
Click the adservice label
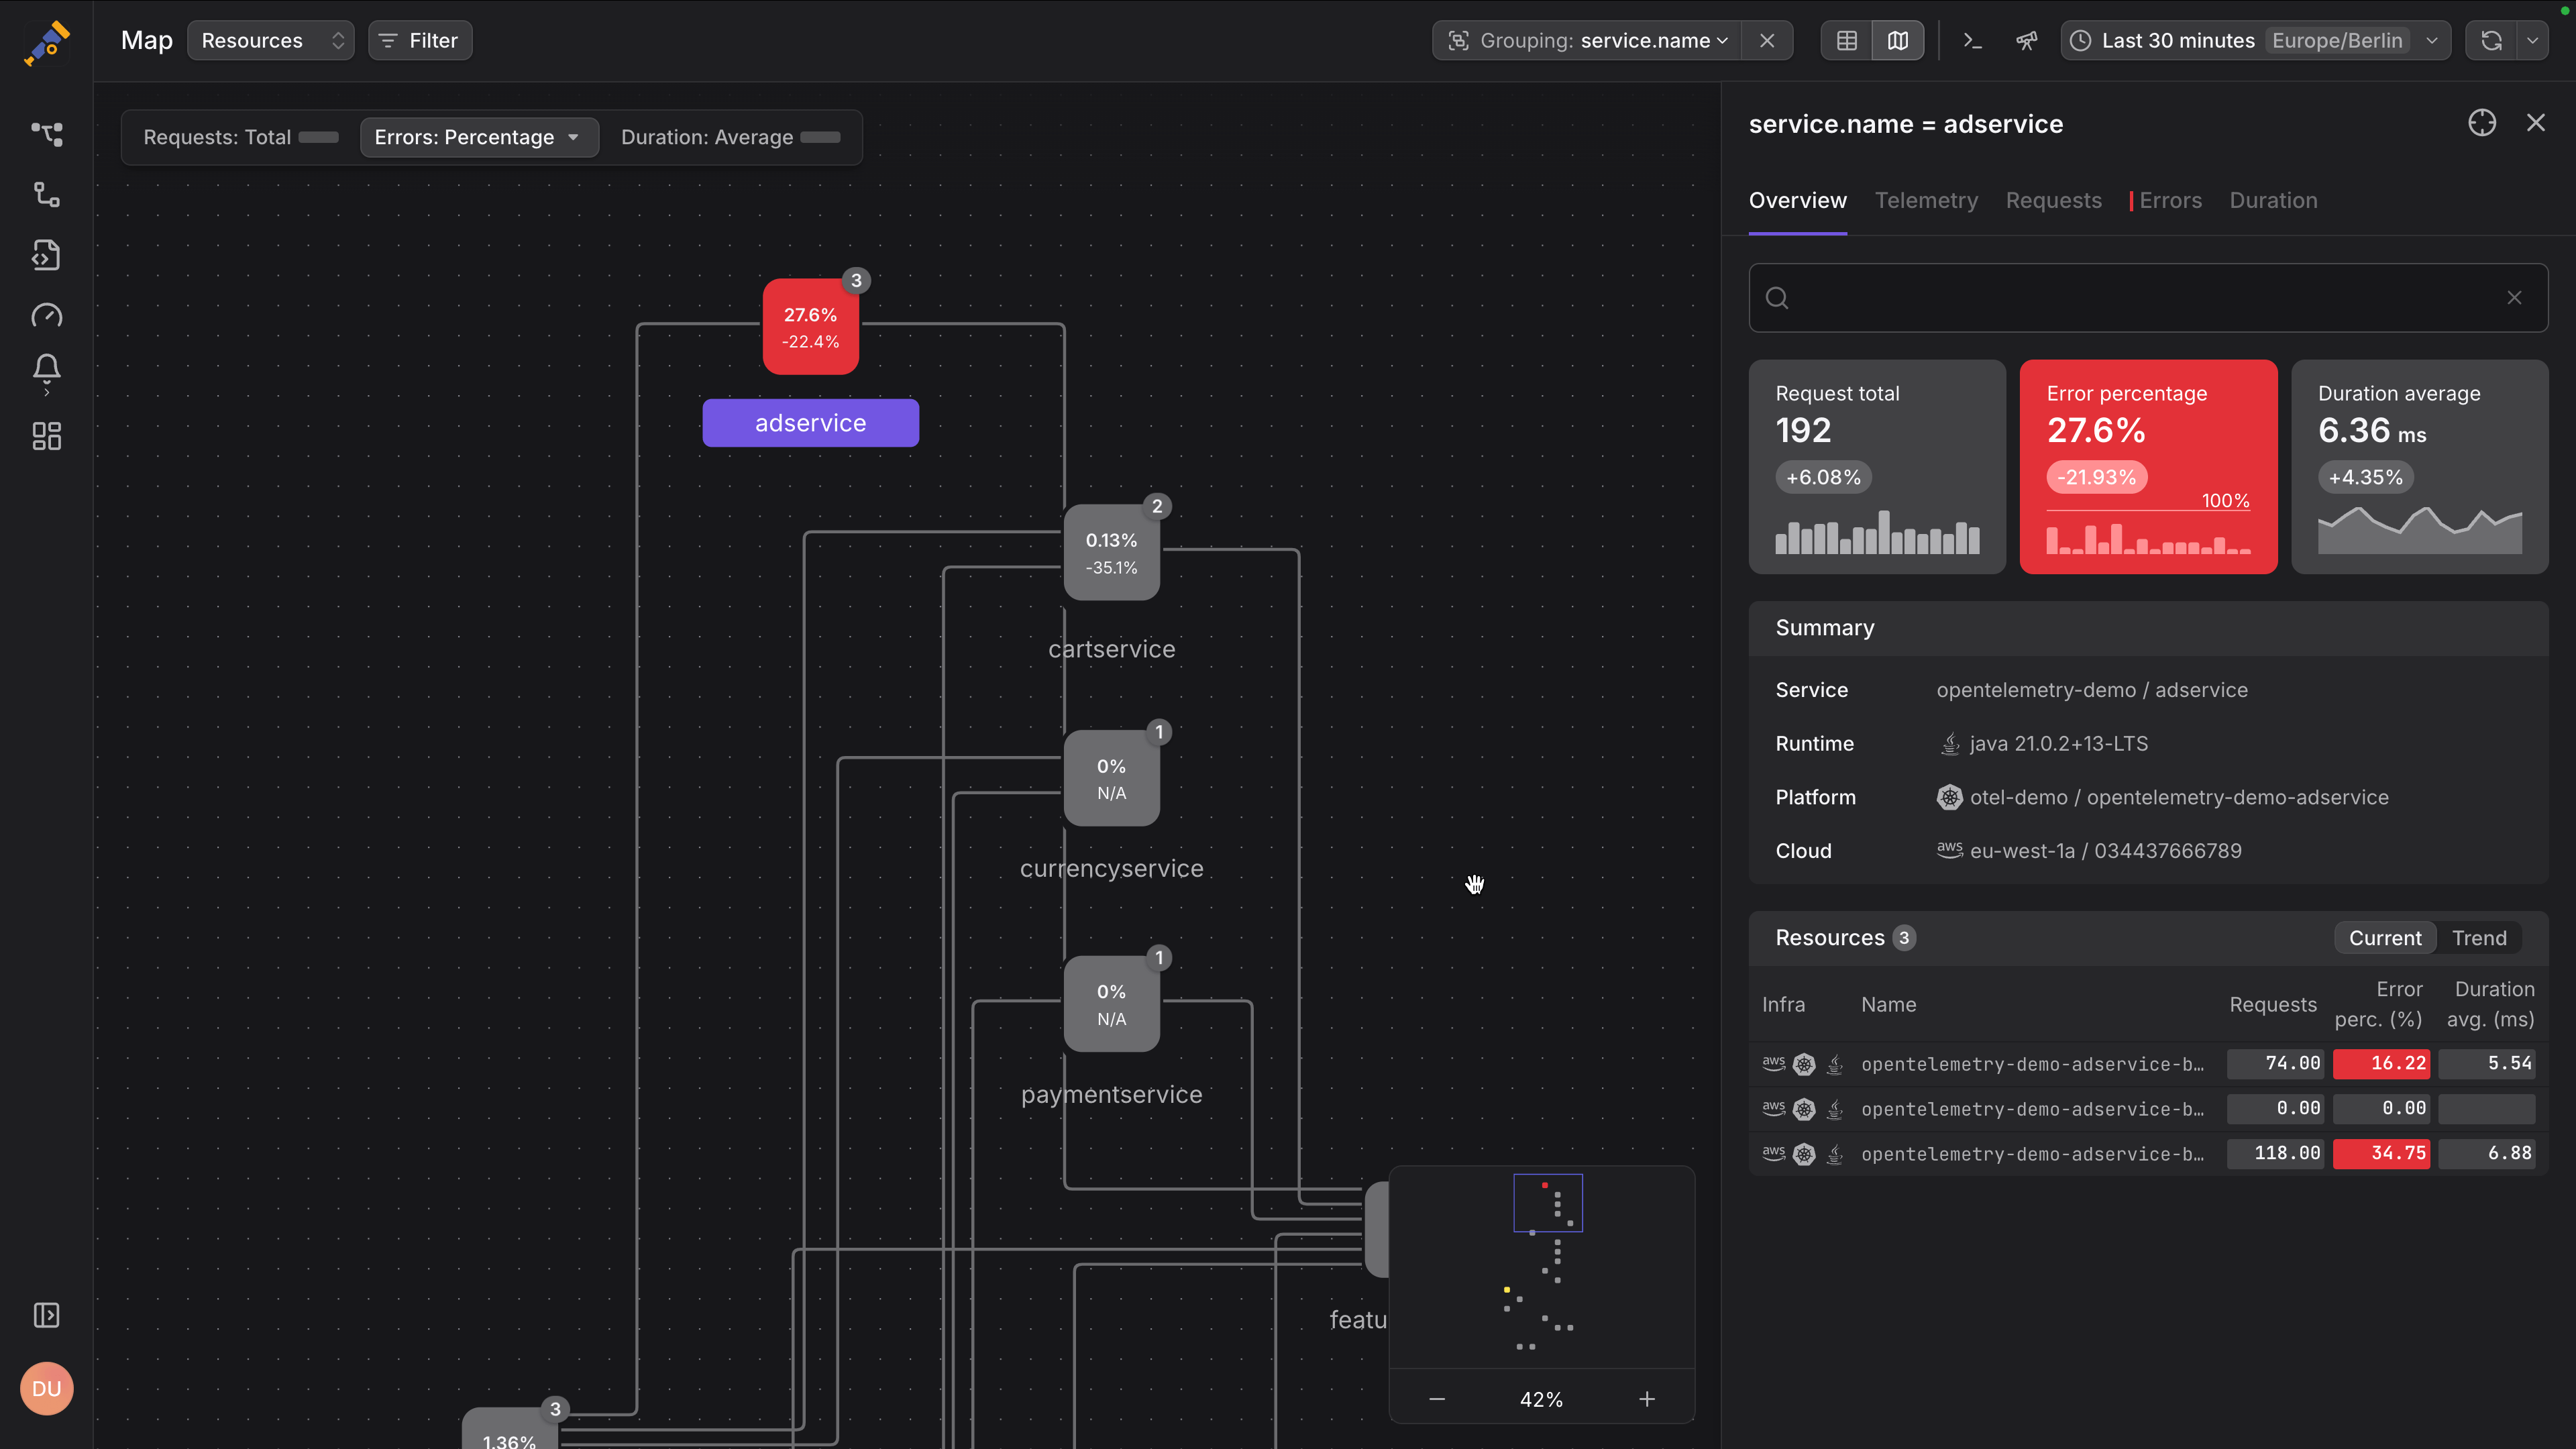811,423
